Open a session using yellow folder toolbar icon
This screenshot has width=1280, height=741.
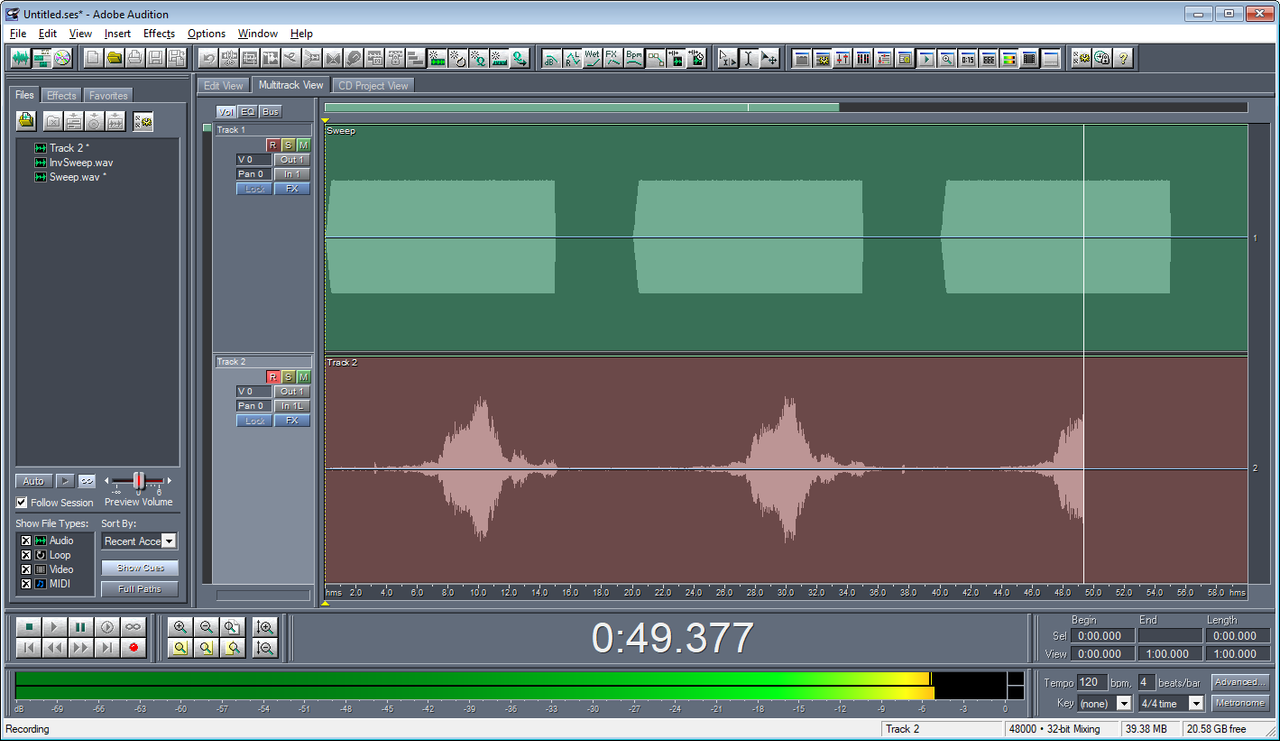coord(114,58)
